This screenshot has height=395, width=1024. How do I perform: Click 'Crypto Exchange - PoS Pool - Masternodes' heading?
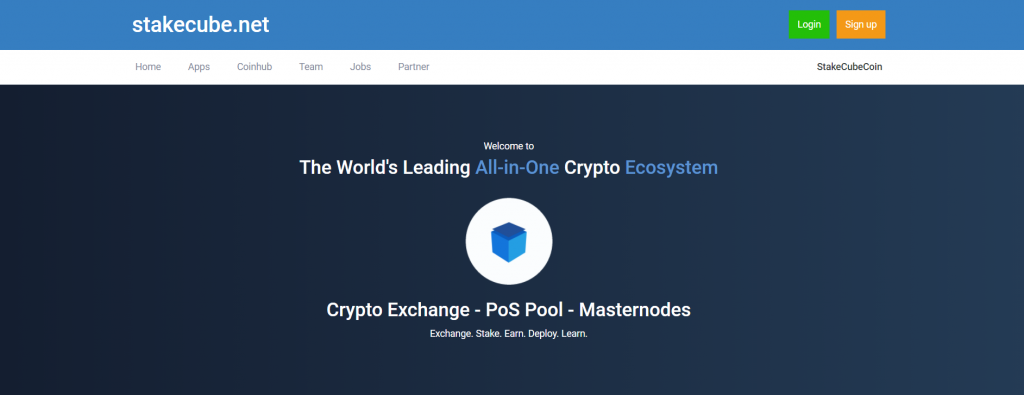[508, 309]
